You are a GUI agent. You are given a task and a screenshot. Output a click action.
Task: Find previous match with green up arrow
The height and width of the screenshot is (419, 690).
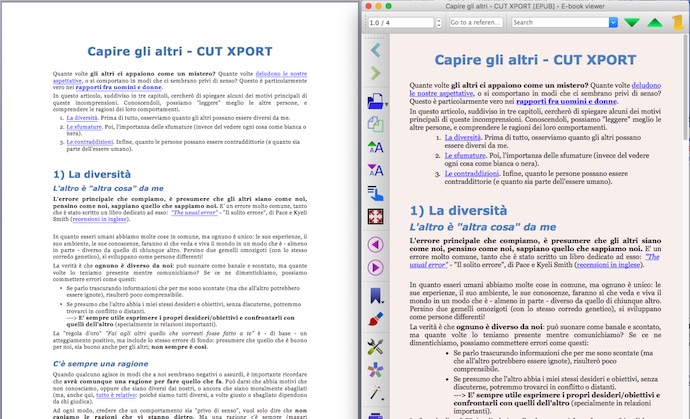pyautogui.click(x=655, y=22)
